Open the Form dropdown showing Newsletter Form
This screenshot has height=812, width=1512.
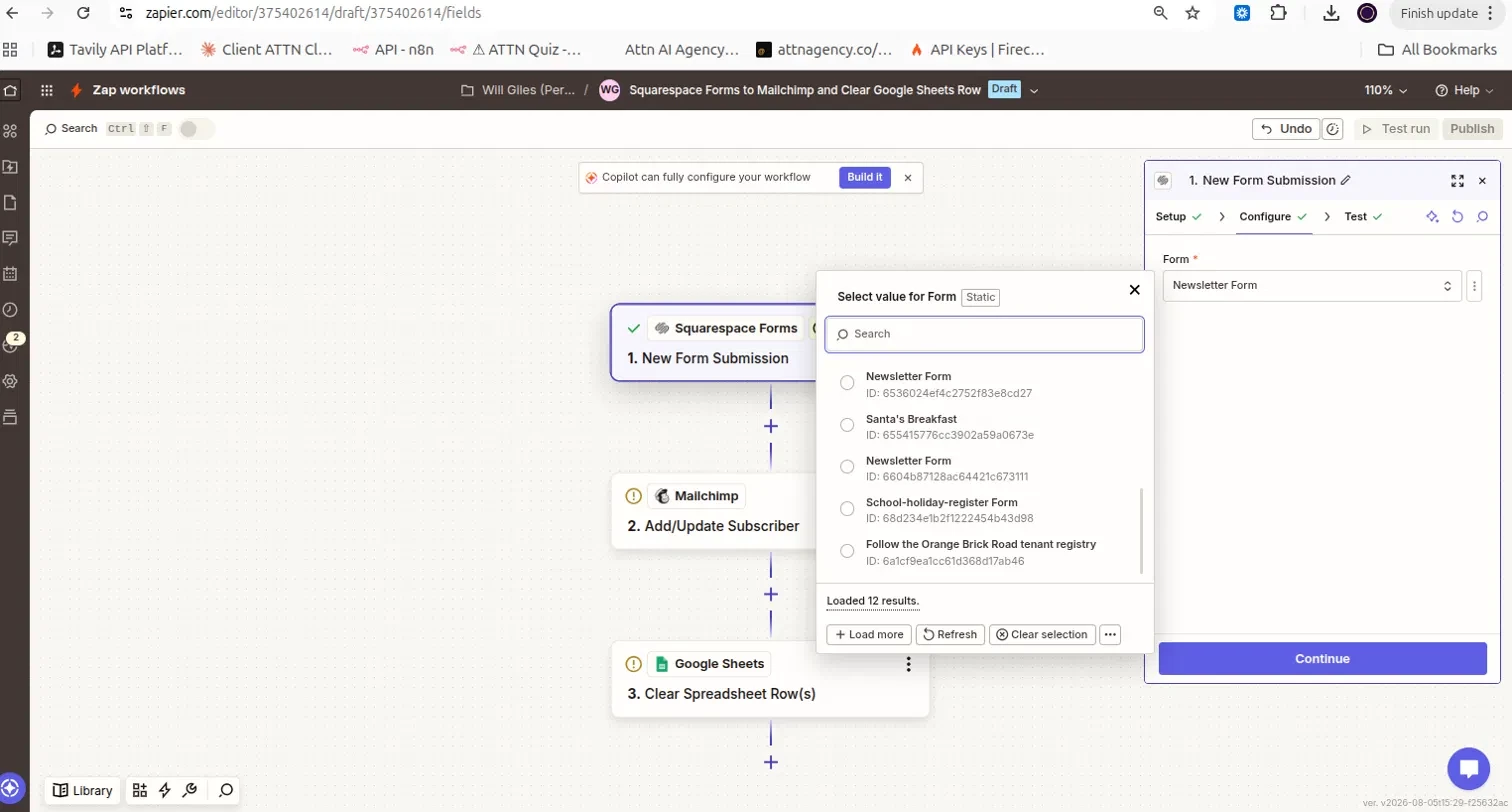click(1312, 286)
